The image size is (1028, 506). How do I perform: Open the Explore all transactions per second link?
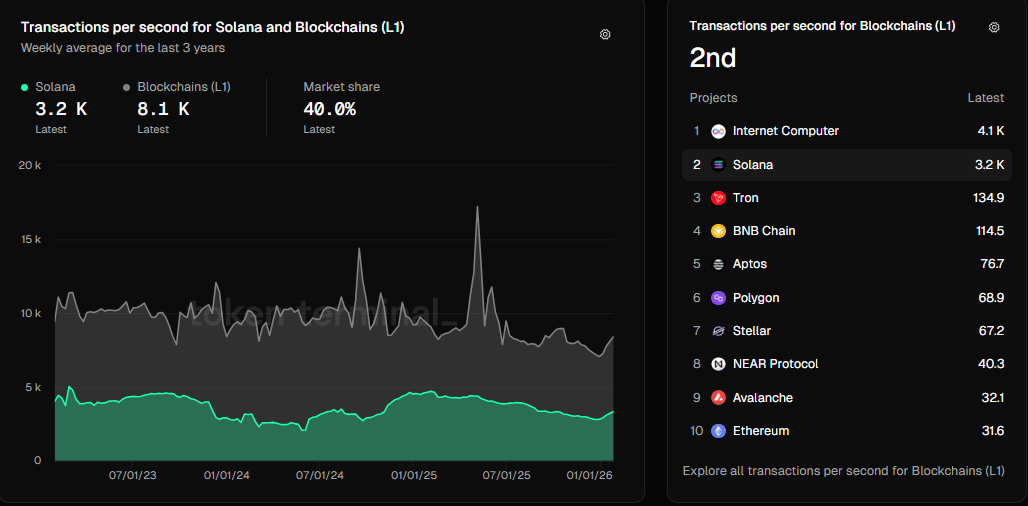[x=843, y=470]
